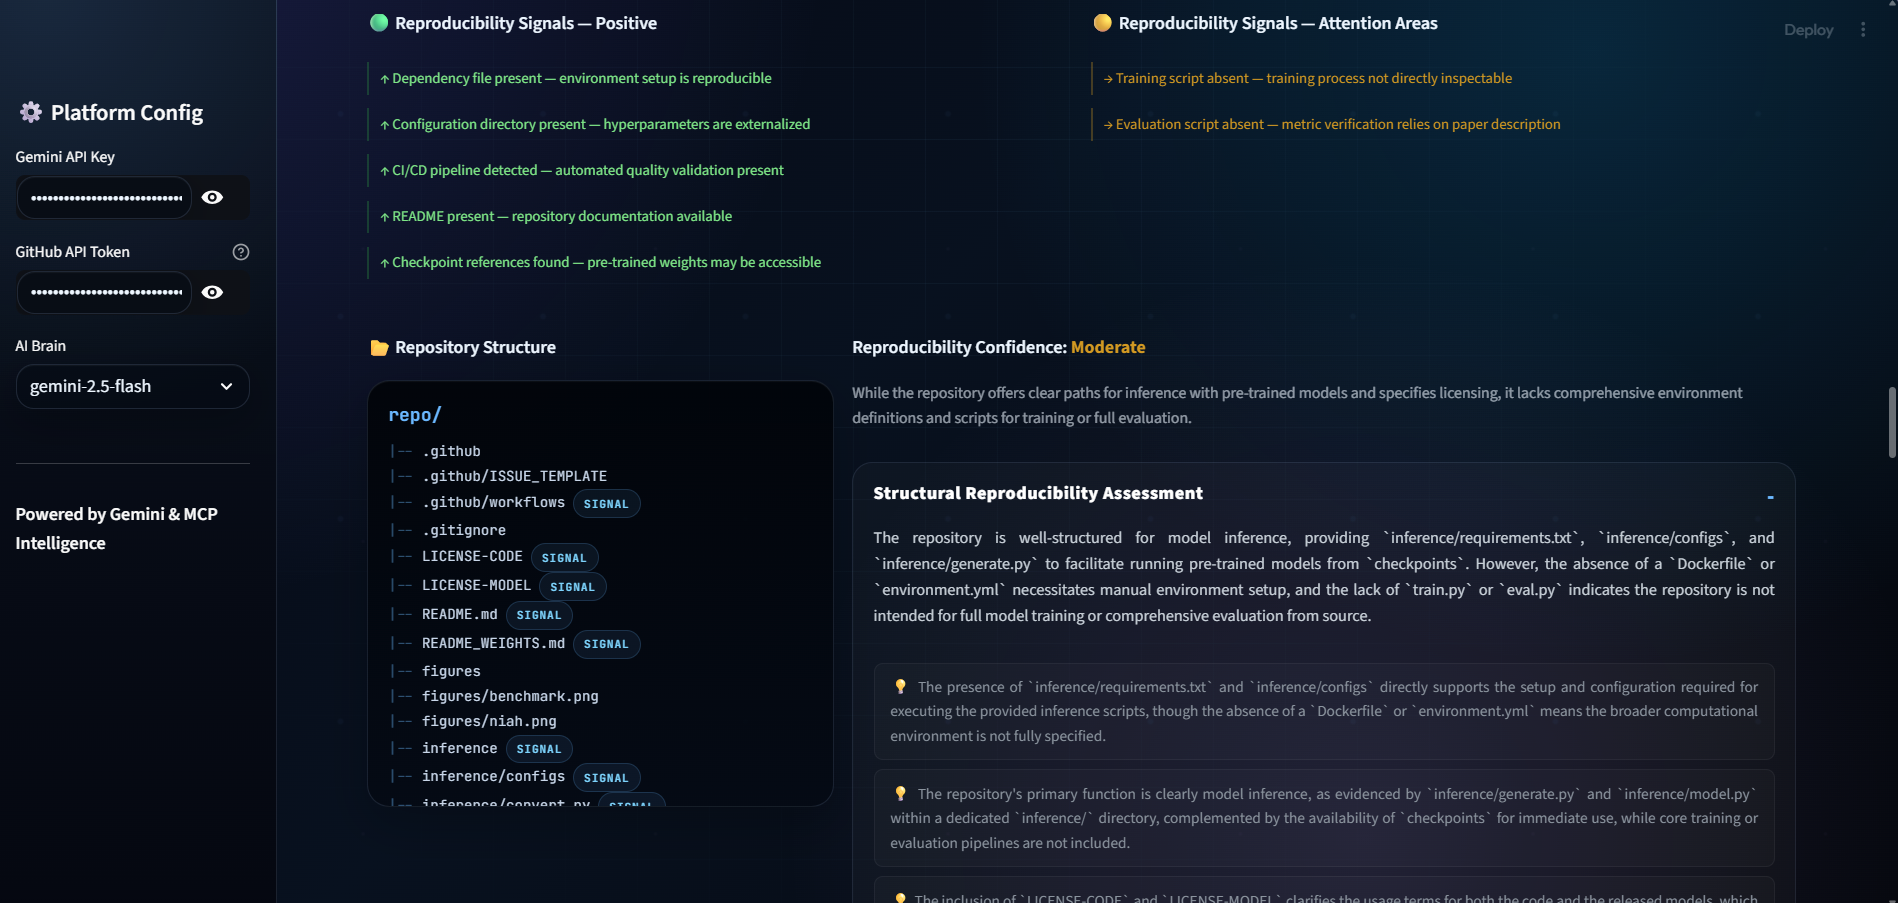The height and width of the screenshot is (903, 1898).
Task: Click "README present" signal line
Action: coord(556,216)
